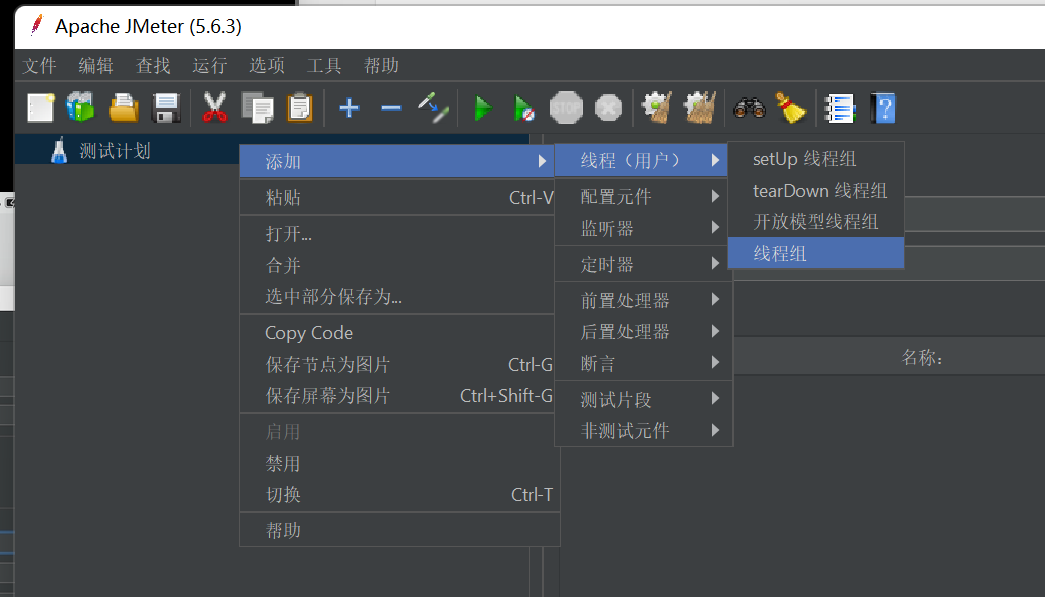Click the Paste clipboard icon
1045x597 pixels.
[300, 107]
